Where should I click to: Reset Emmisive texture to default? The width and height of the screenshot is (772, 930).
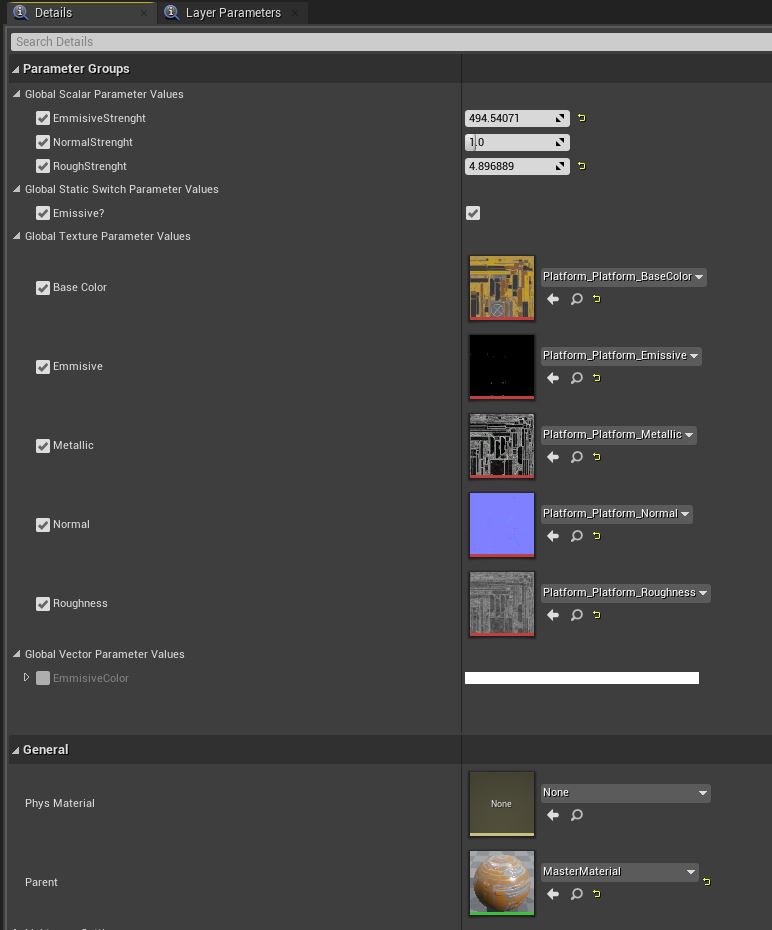[597, 378]
